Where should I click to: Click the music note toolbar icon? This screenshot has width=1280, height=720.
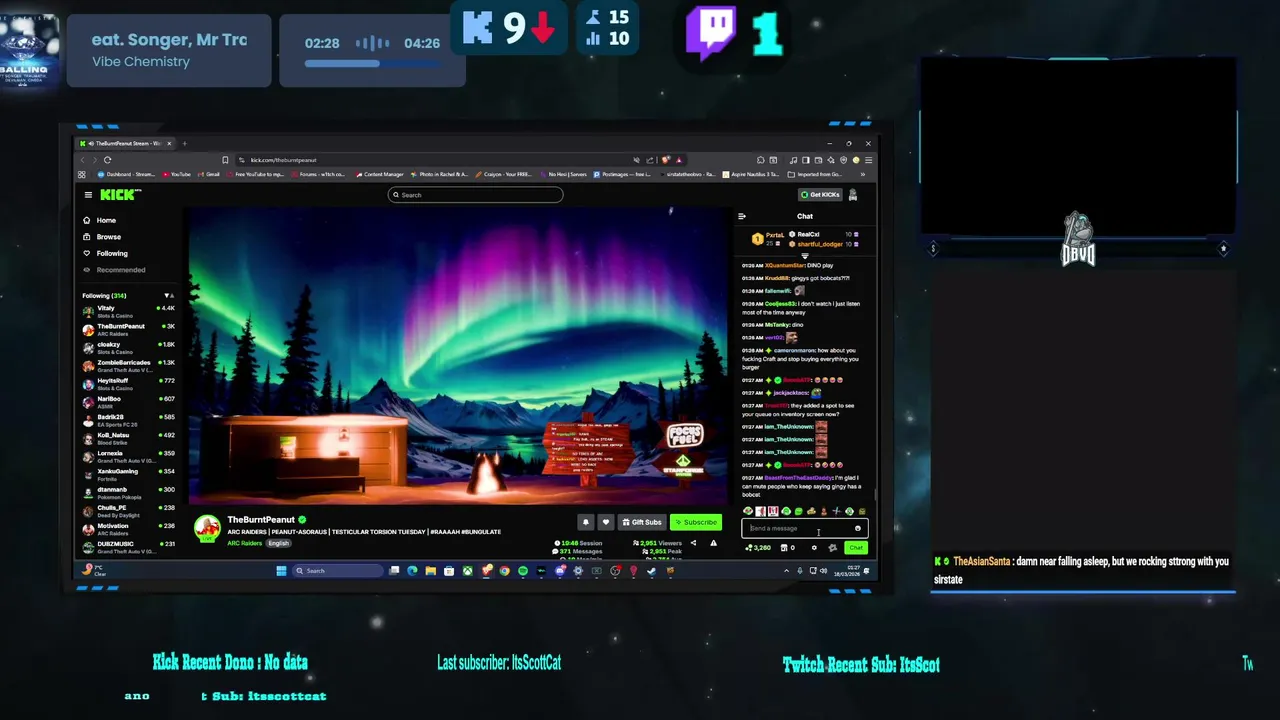pos(793,160)
